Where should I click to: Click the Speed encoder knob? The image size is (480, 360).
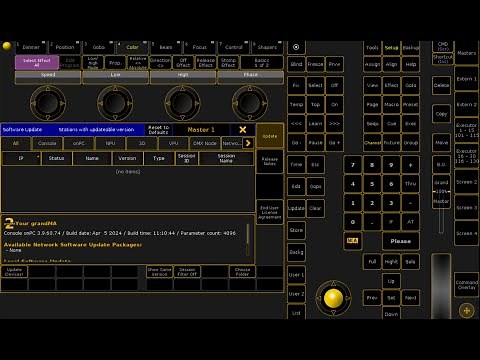tap(48, 103)
